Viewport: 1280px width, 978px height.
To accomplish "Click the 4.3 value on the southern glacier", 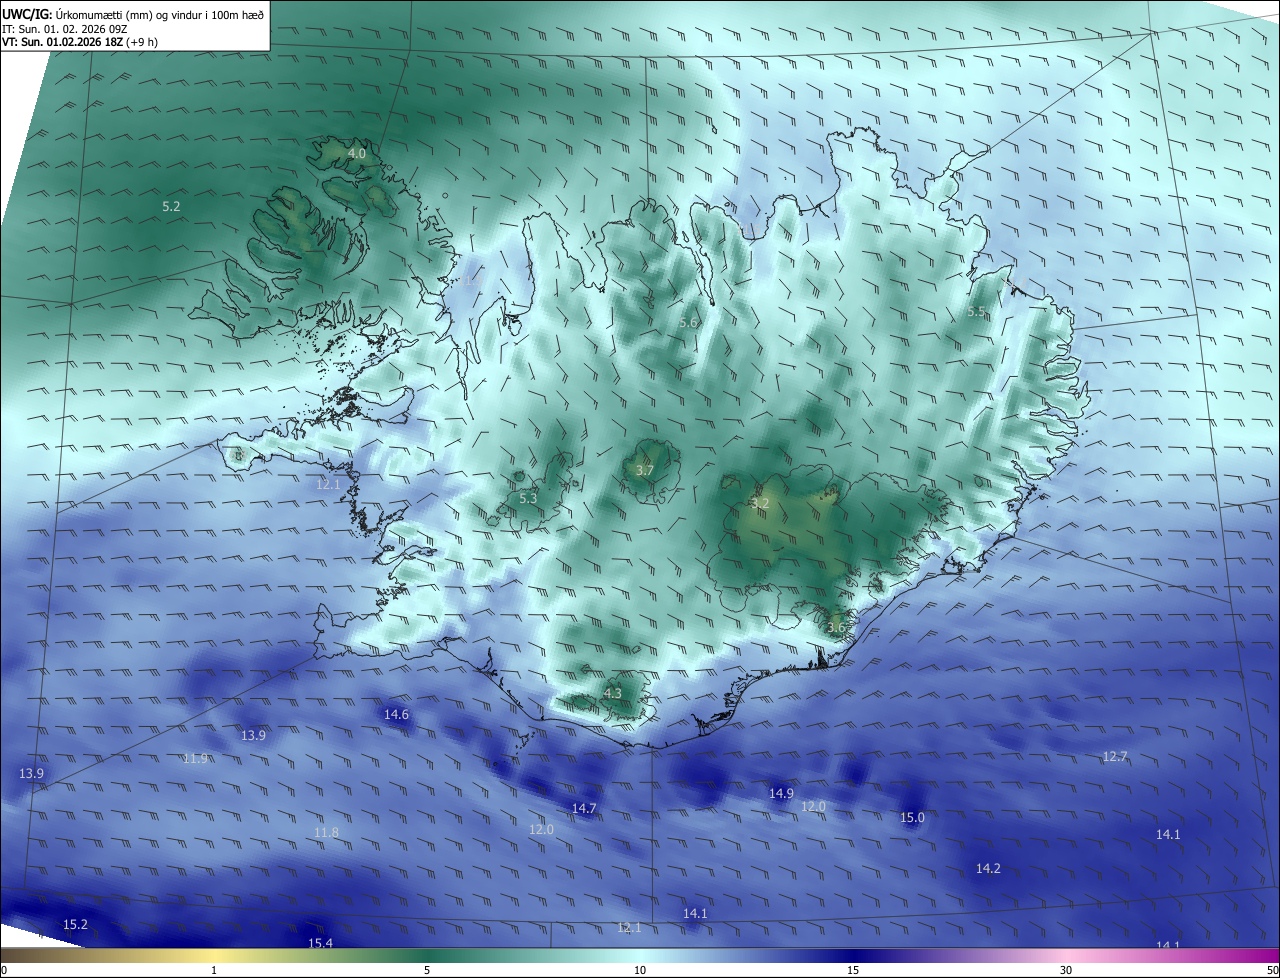I will click(x=613, y=693).
